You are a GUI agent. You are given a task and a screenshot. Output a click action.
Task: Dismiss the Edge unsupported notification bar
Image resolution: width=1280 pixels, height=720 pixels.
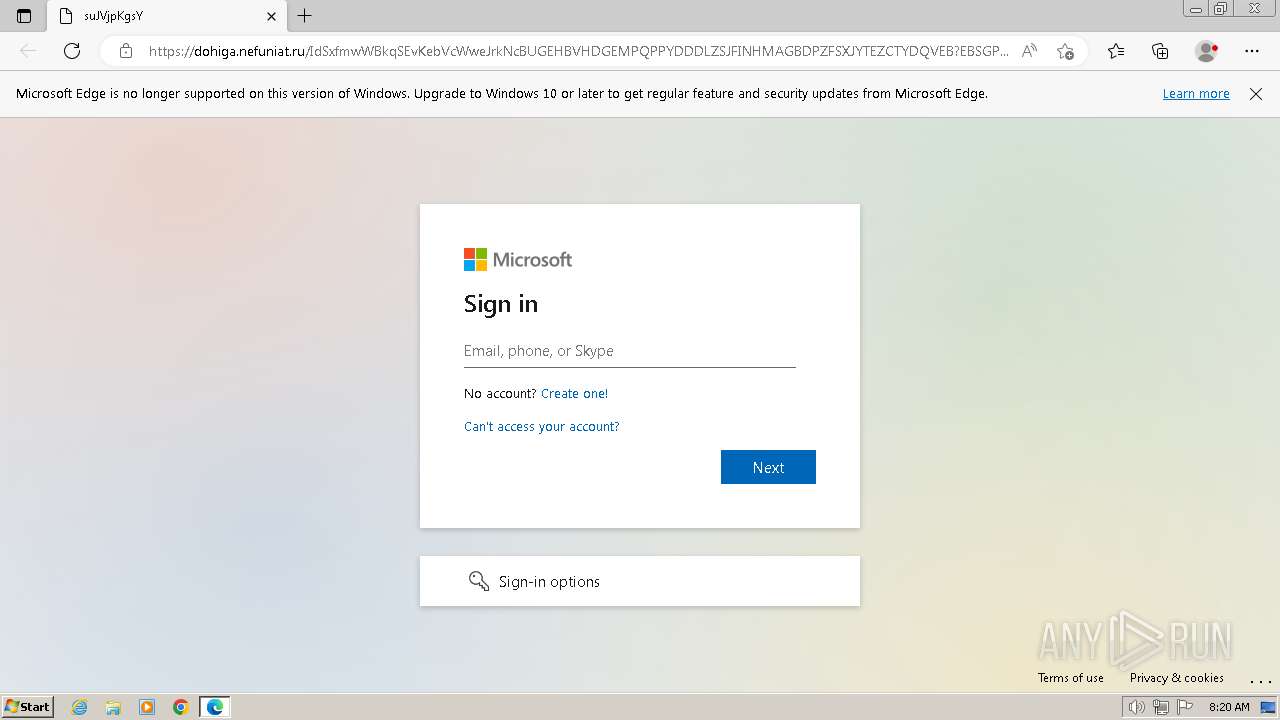(x=1256, y=94)
